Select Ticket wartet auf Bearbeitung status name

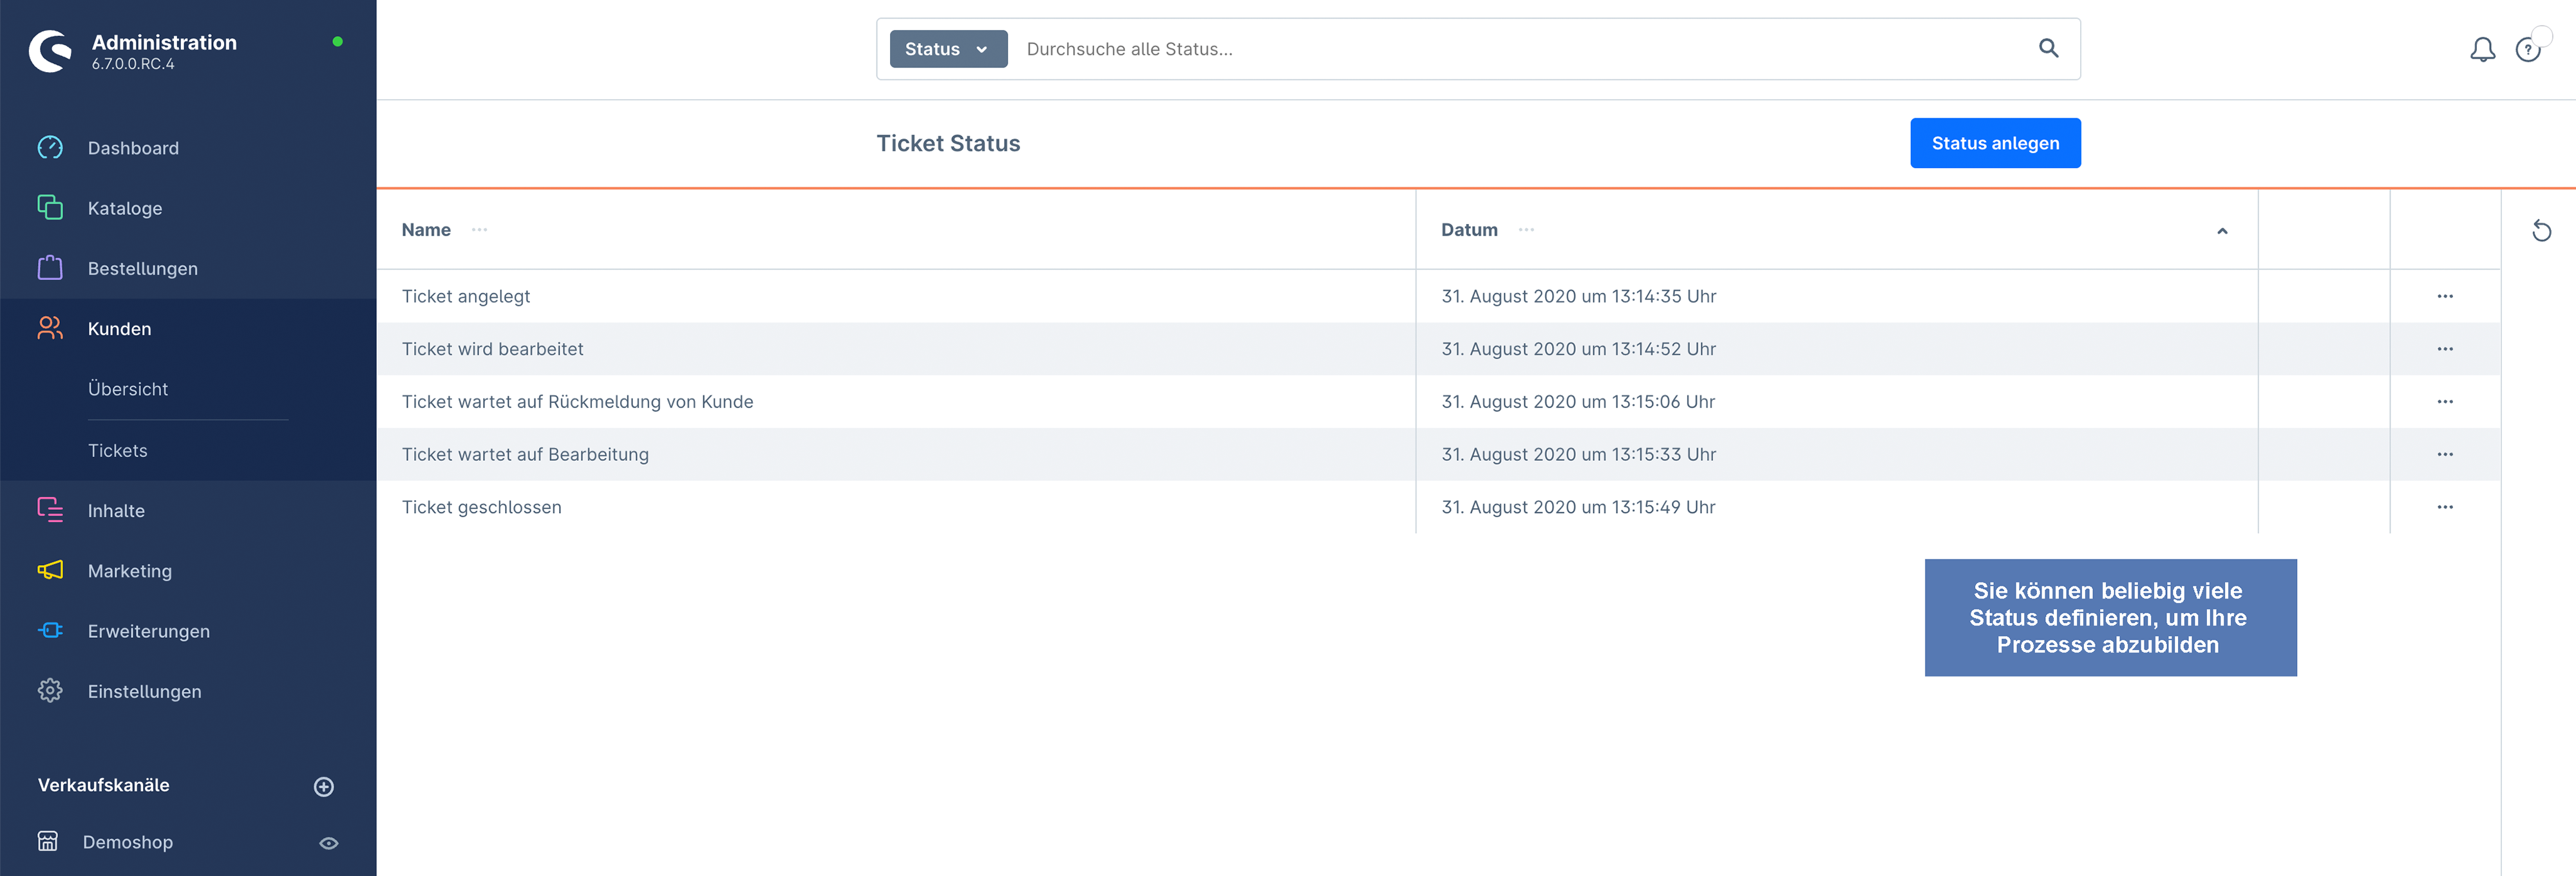coord(525,455)
